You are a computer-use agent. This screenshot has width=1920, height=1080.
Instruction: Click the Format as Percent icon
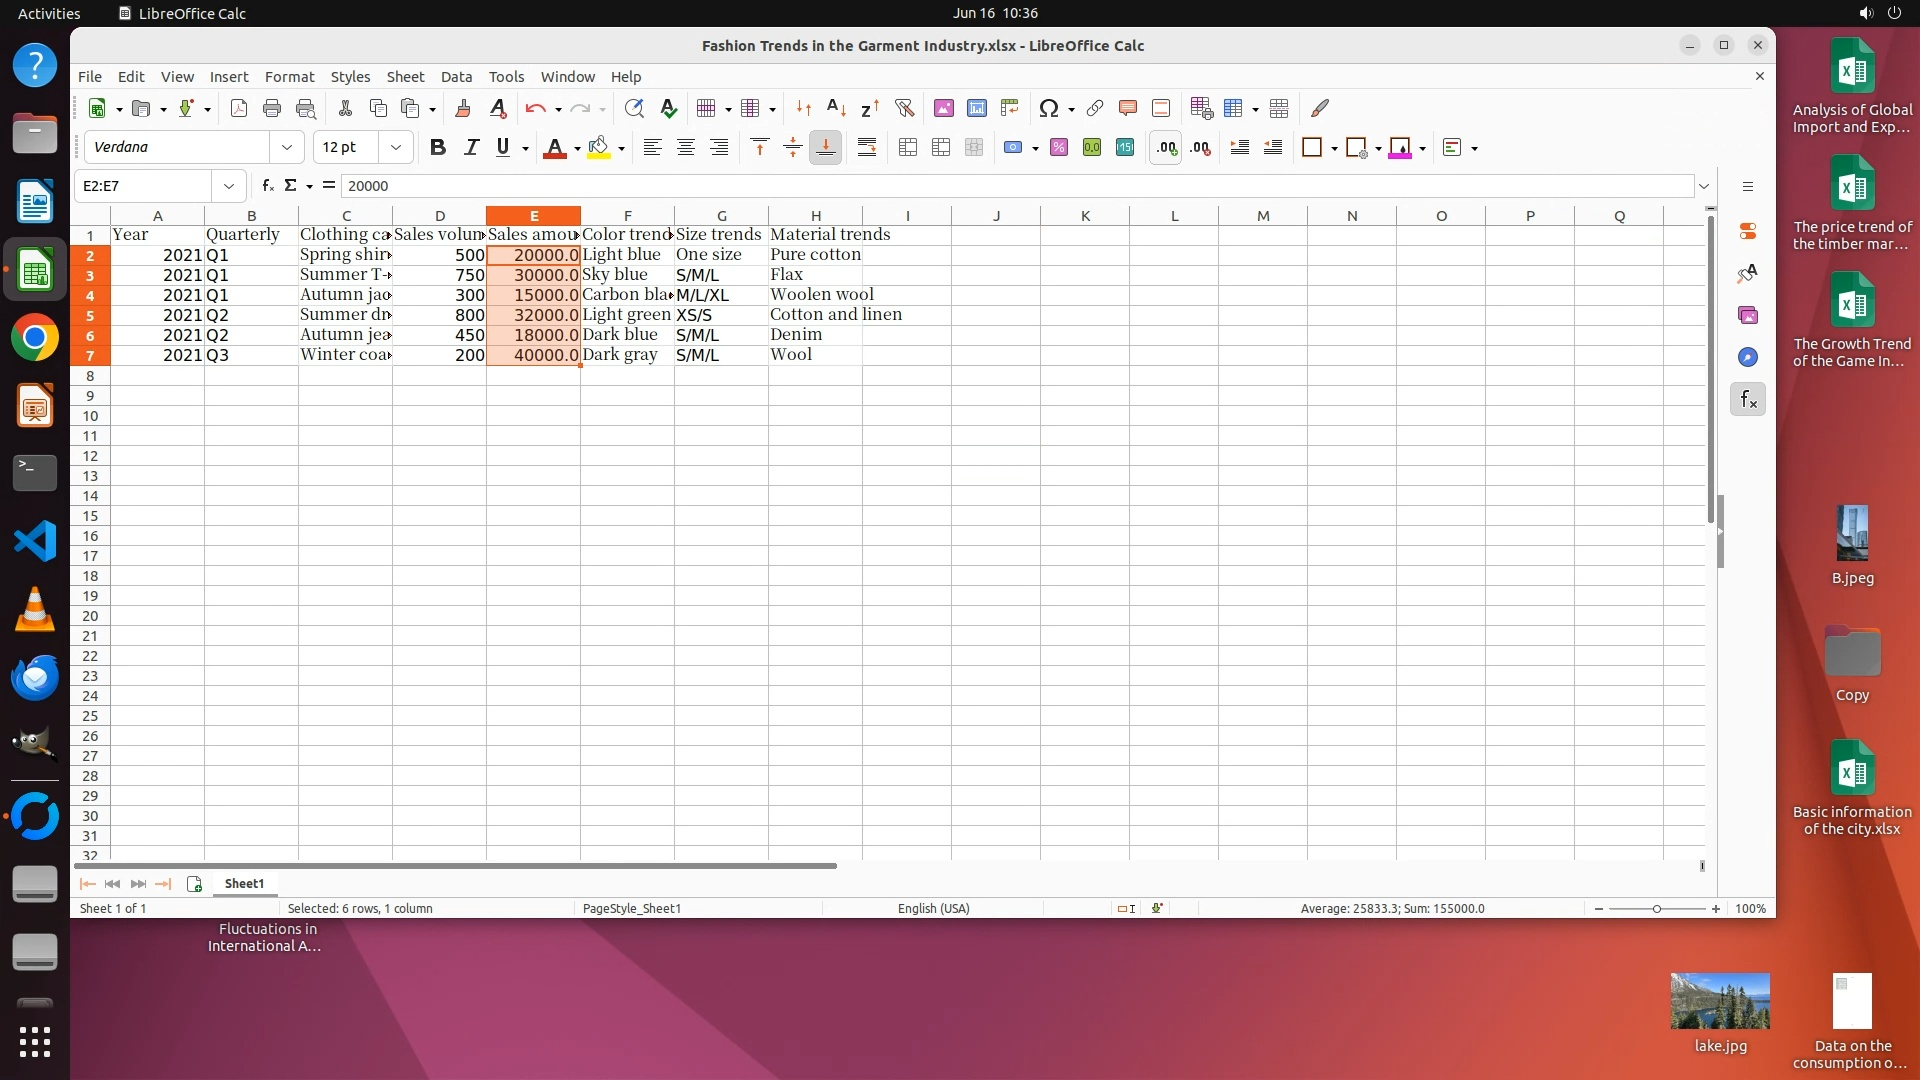(x=1059, y=148)
